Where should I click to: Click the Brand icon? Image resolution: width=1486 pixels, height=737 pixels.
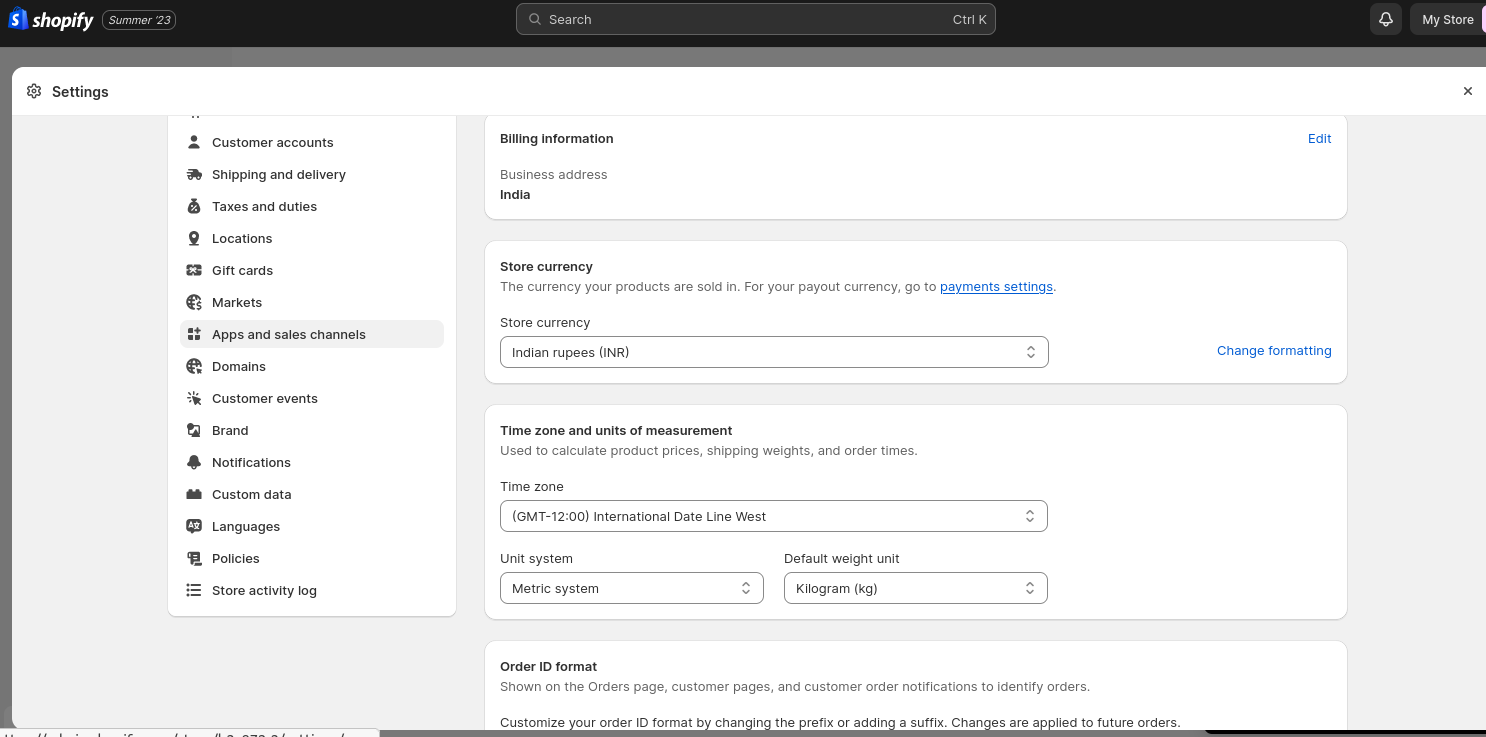click(194, 430)
